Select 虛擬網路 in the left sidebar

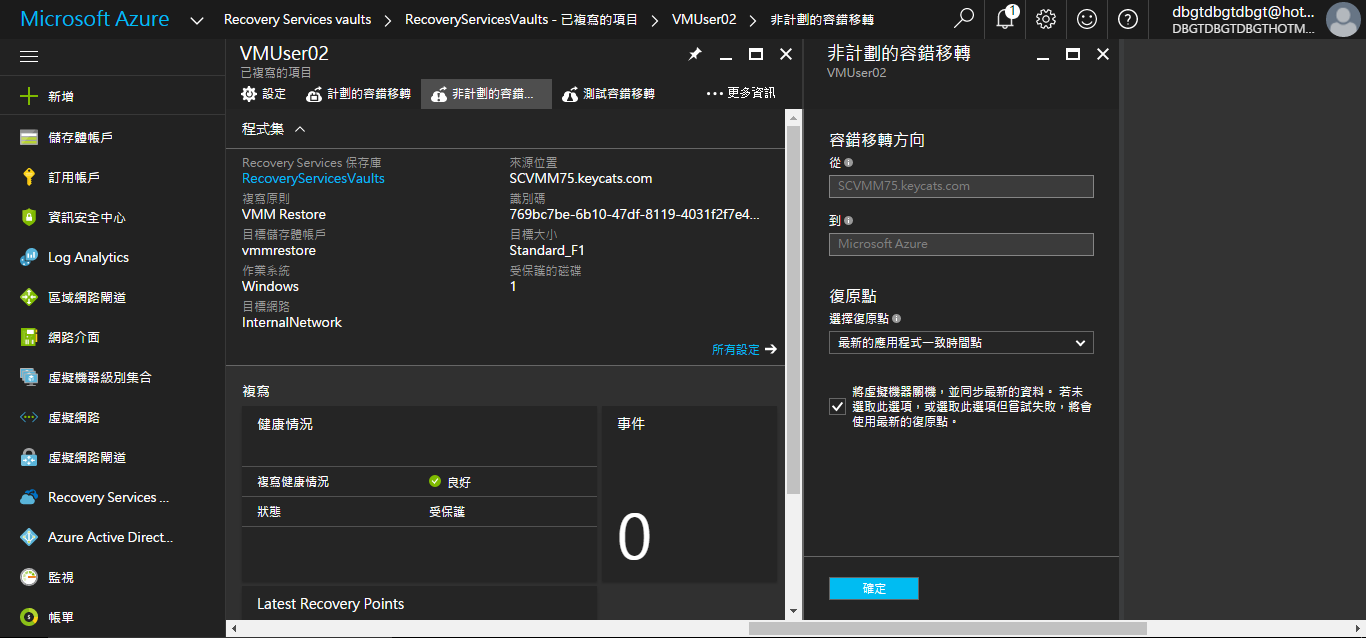pos(75,417)
